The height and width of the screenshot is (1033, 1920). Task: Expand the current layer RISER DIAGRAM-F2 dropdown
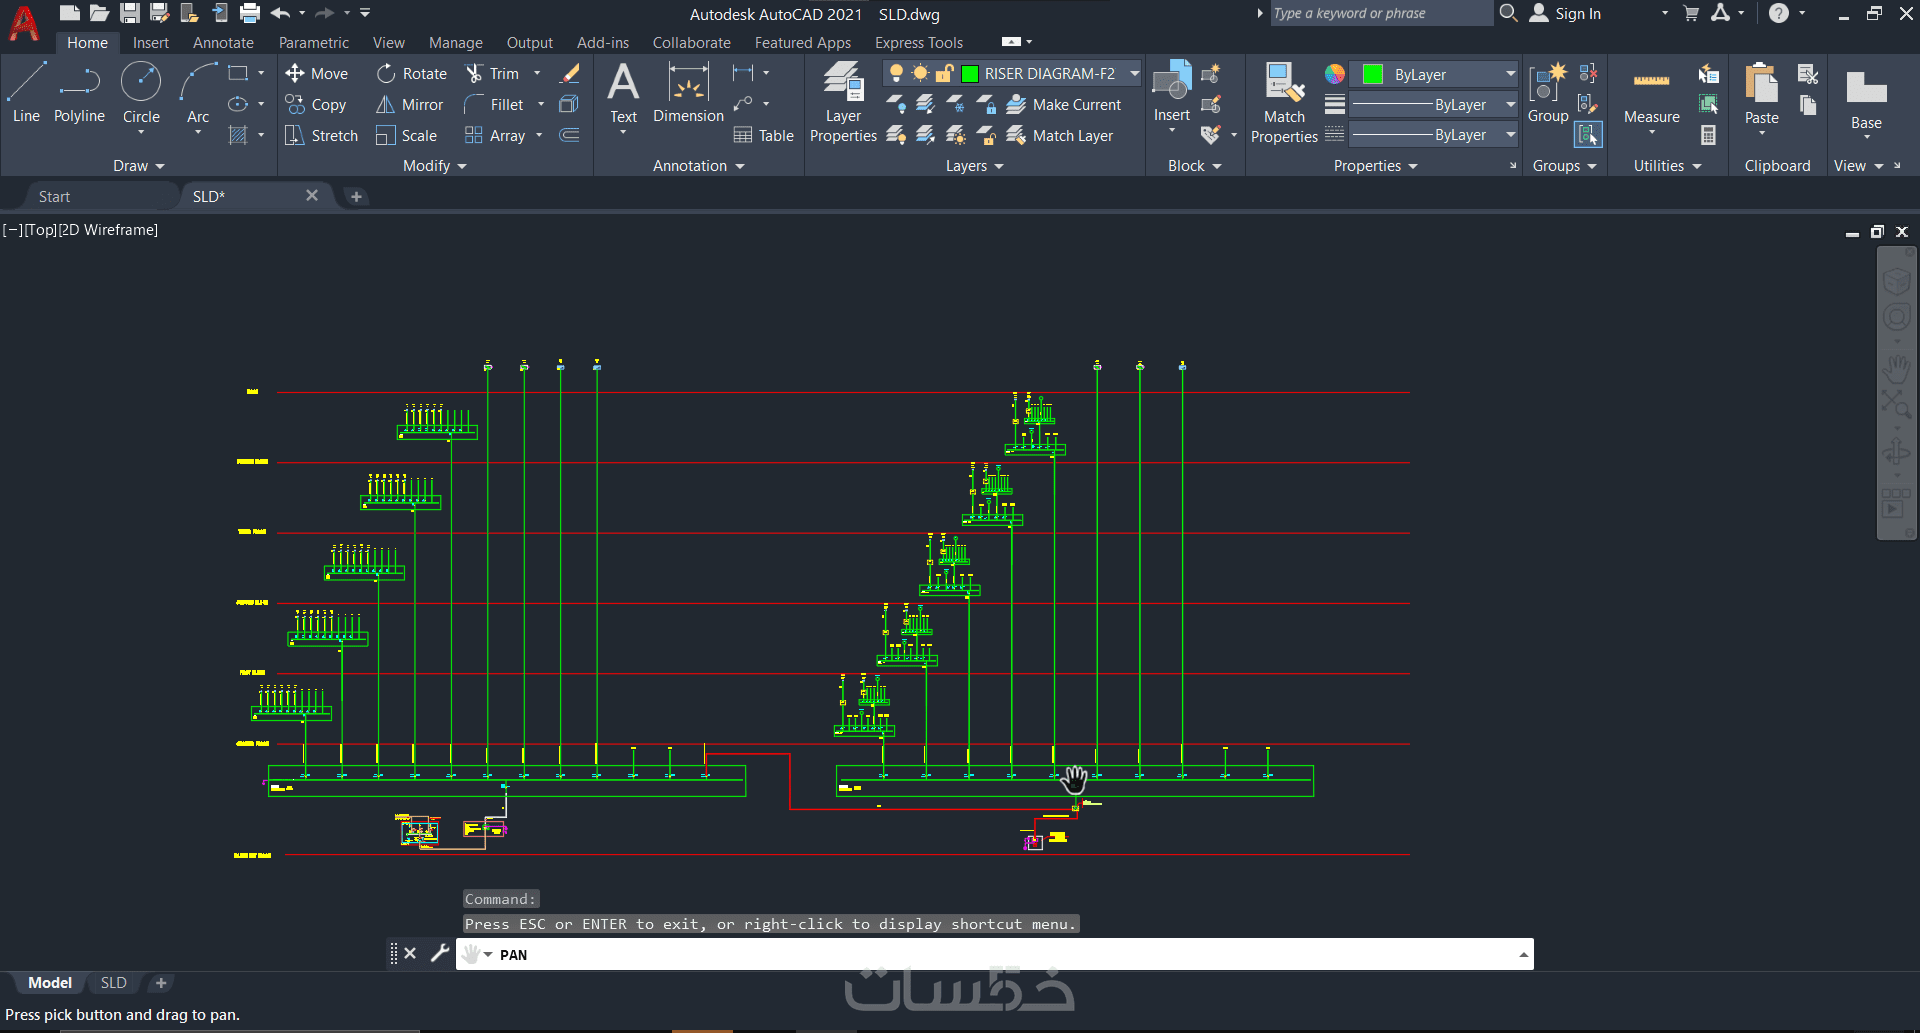point(1134,73)
